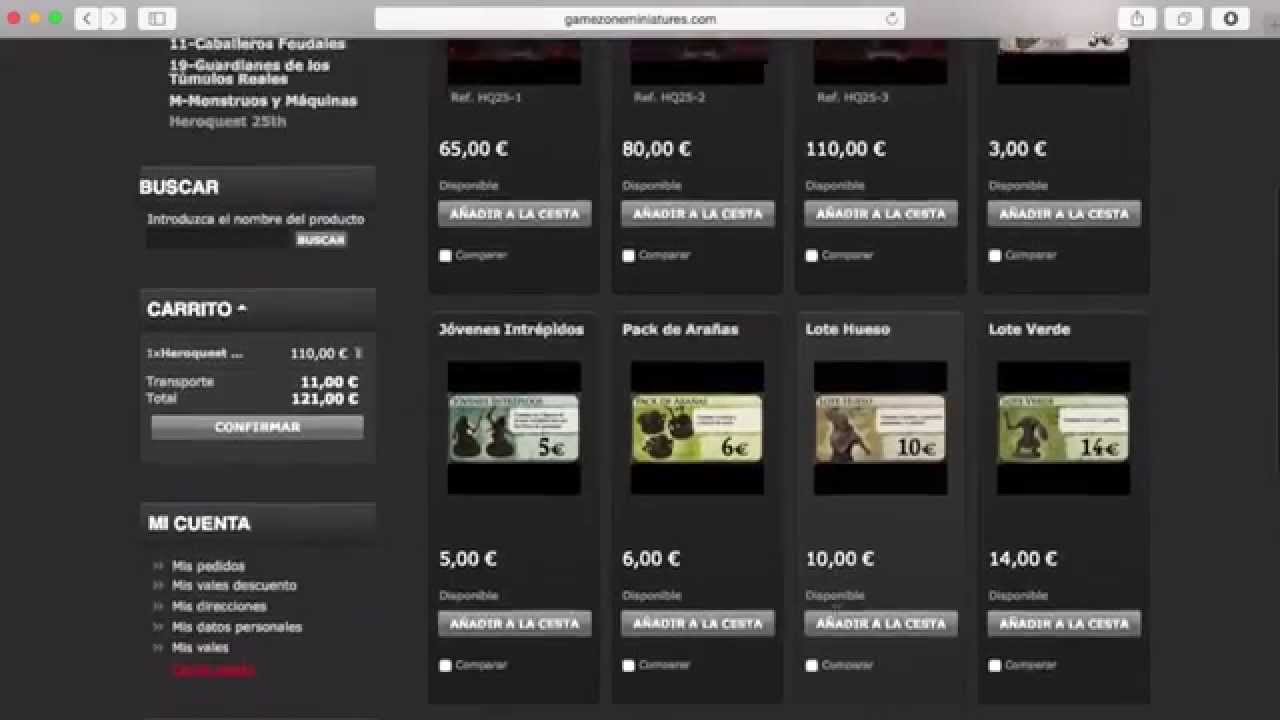Open the Lote Verde product image
Image resolution: width=1280 pixels, height=720 pixels.
coord(1064,428)
